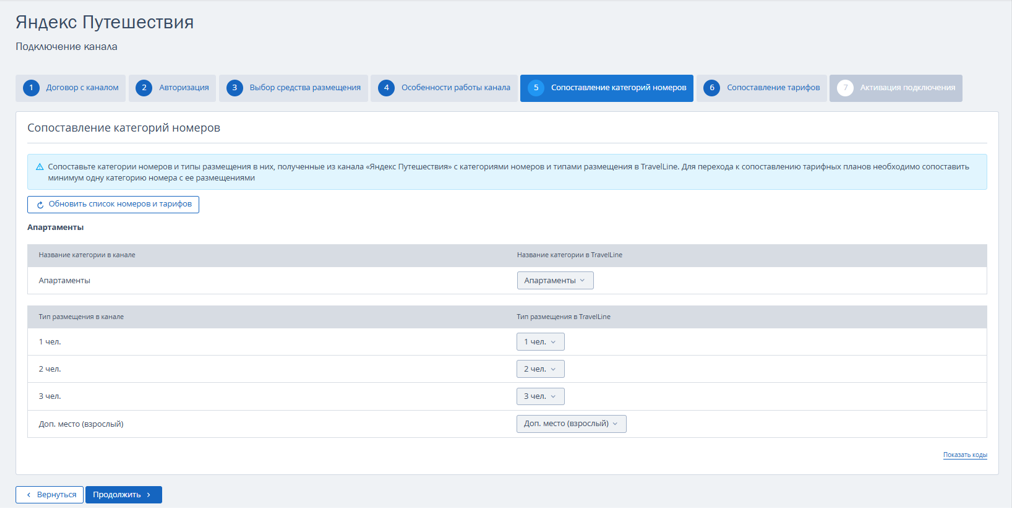Open the 1 чел. TravelLine placement dropdown
This screenshot has height=508, width=1012.
(540, 341)
